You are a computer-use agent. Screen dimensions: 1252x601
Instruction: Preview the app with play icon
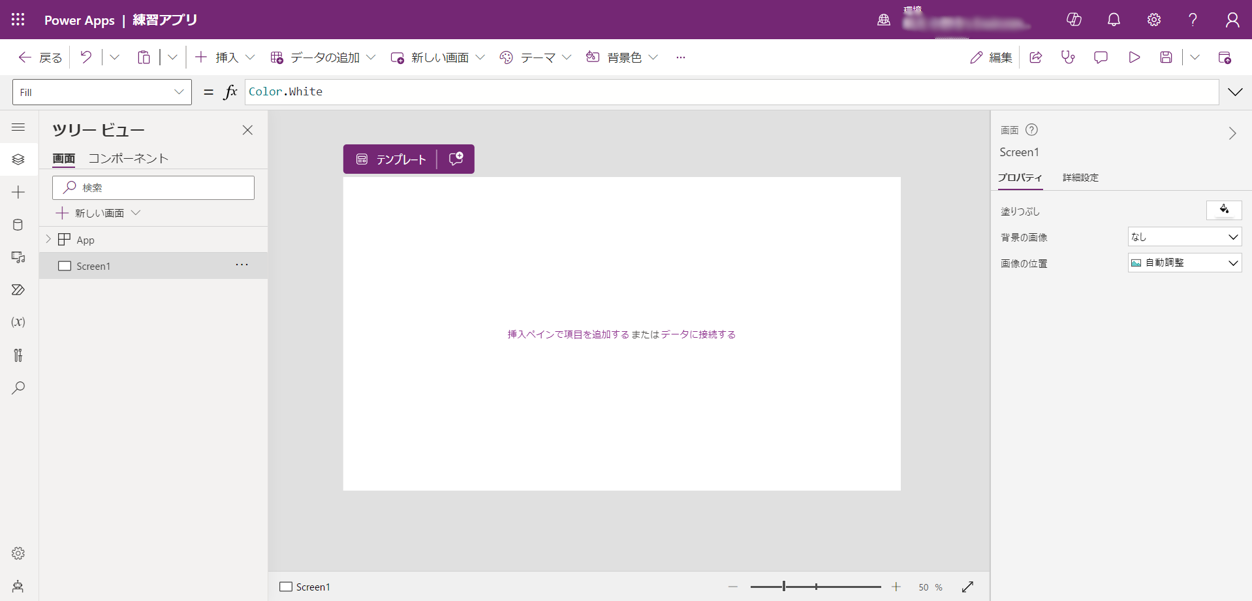(x=1134, y=58)
